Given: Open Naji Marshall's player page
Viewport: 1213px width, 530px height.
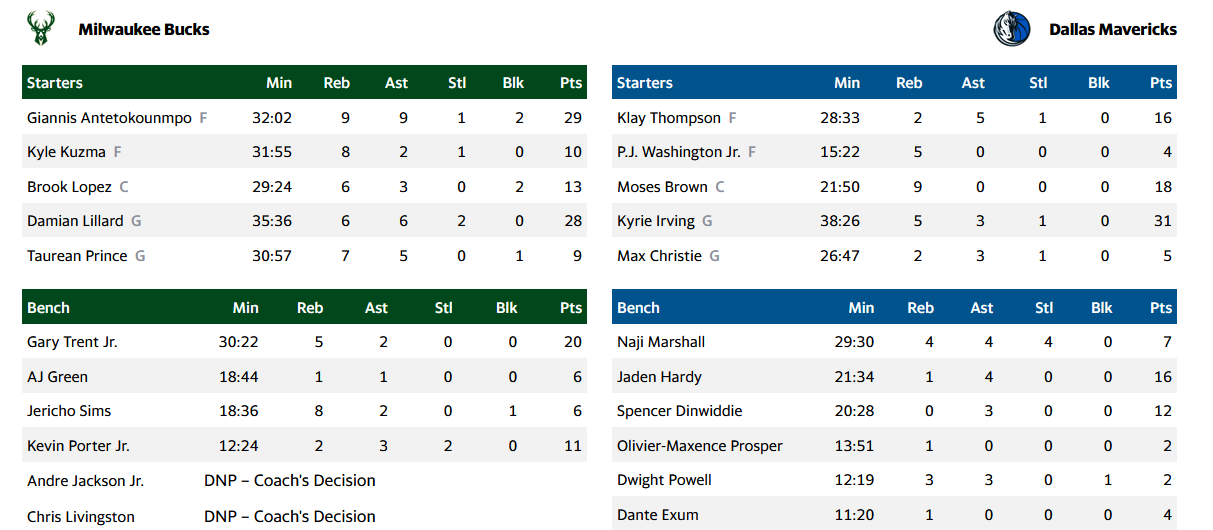Looking at the screenshot, I should [661, 342].
